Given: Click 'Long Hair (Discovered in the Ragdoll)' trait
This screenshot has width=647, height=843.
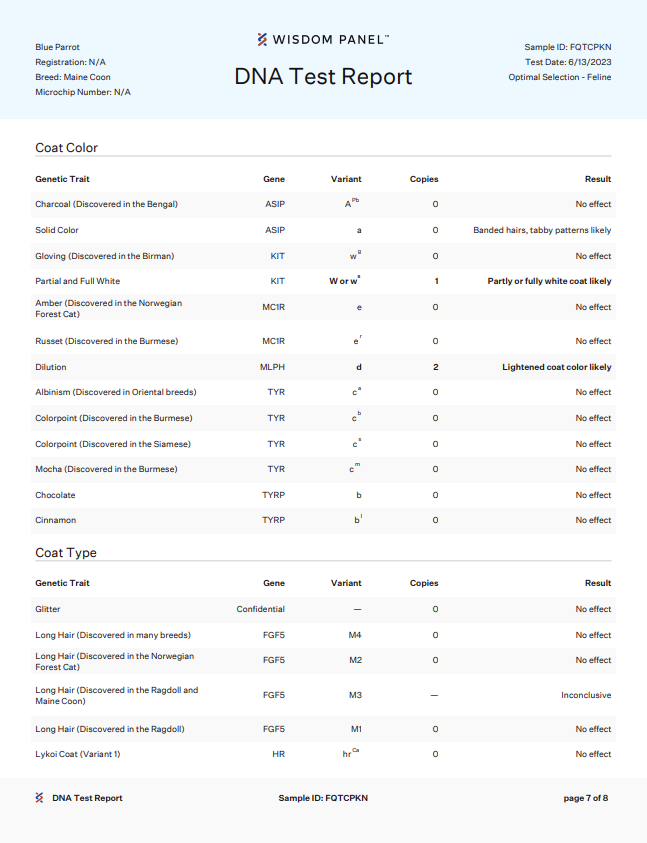Looking at the screenshot, I should pos(110,729).
